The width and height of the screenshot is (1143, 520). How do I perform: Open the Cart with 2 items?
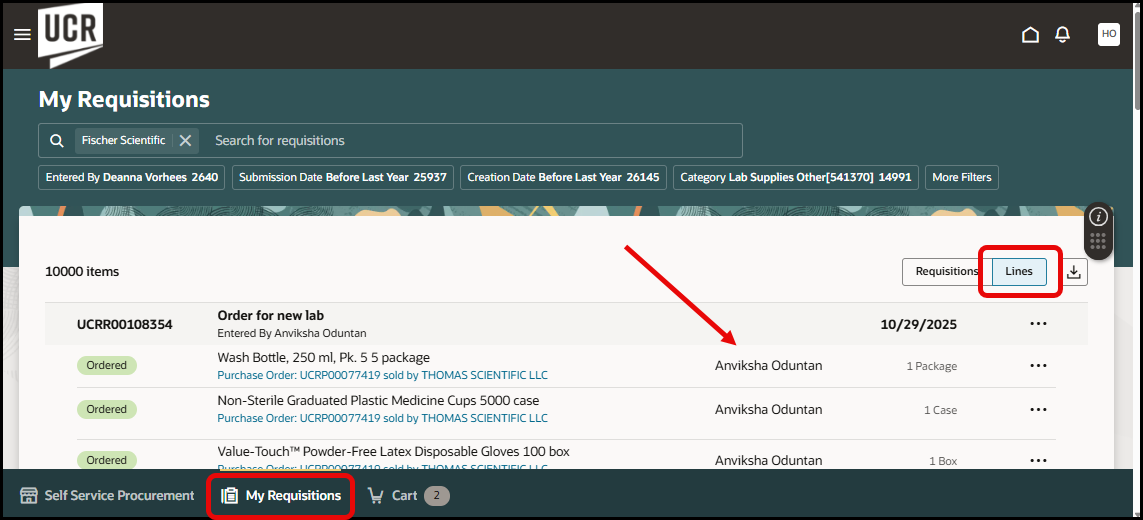coord(407,496)
